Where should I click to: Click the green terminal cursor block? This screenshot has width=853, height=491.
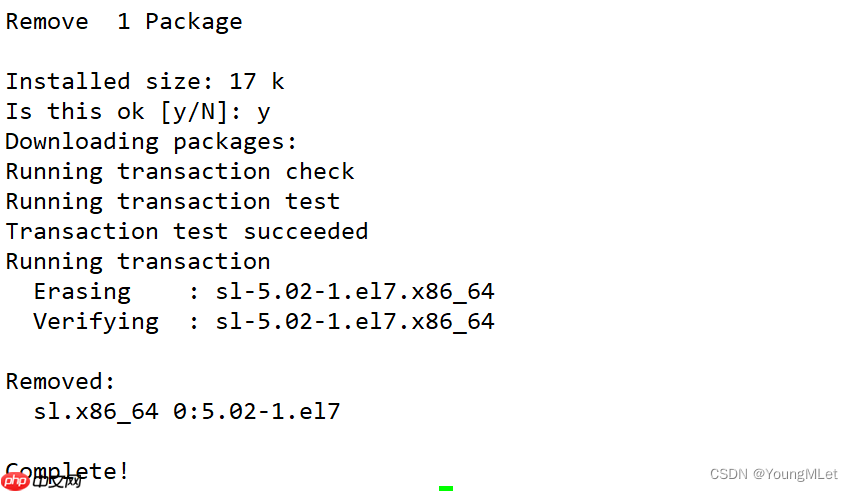[x=446, y=488]
